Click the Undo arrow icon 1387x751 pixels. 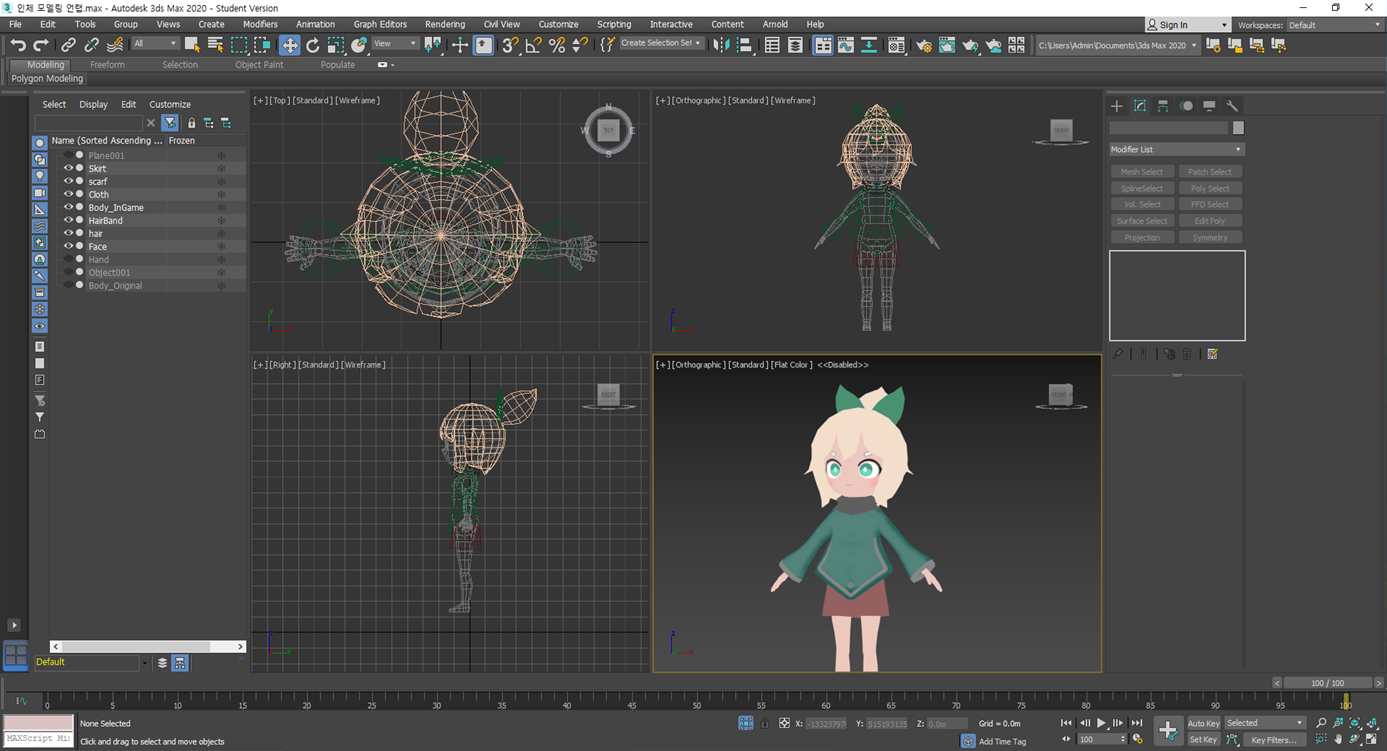coord(17,45)
